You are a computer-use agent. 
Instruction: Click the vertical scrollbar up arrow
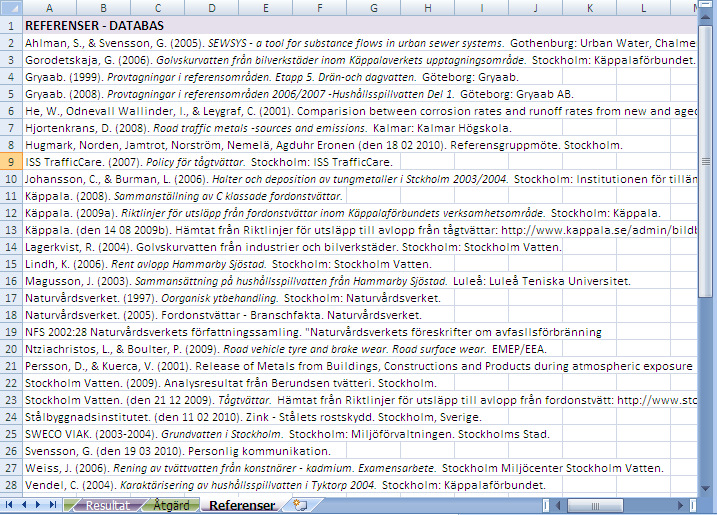[706, 17]
